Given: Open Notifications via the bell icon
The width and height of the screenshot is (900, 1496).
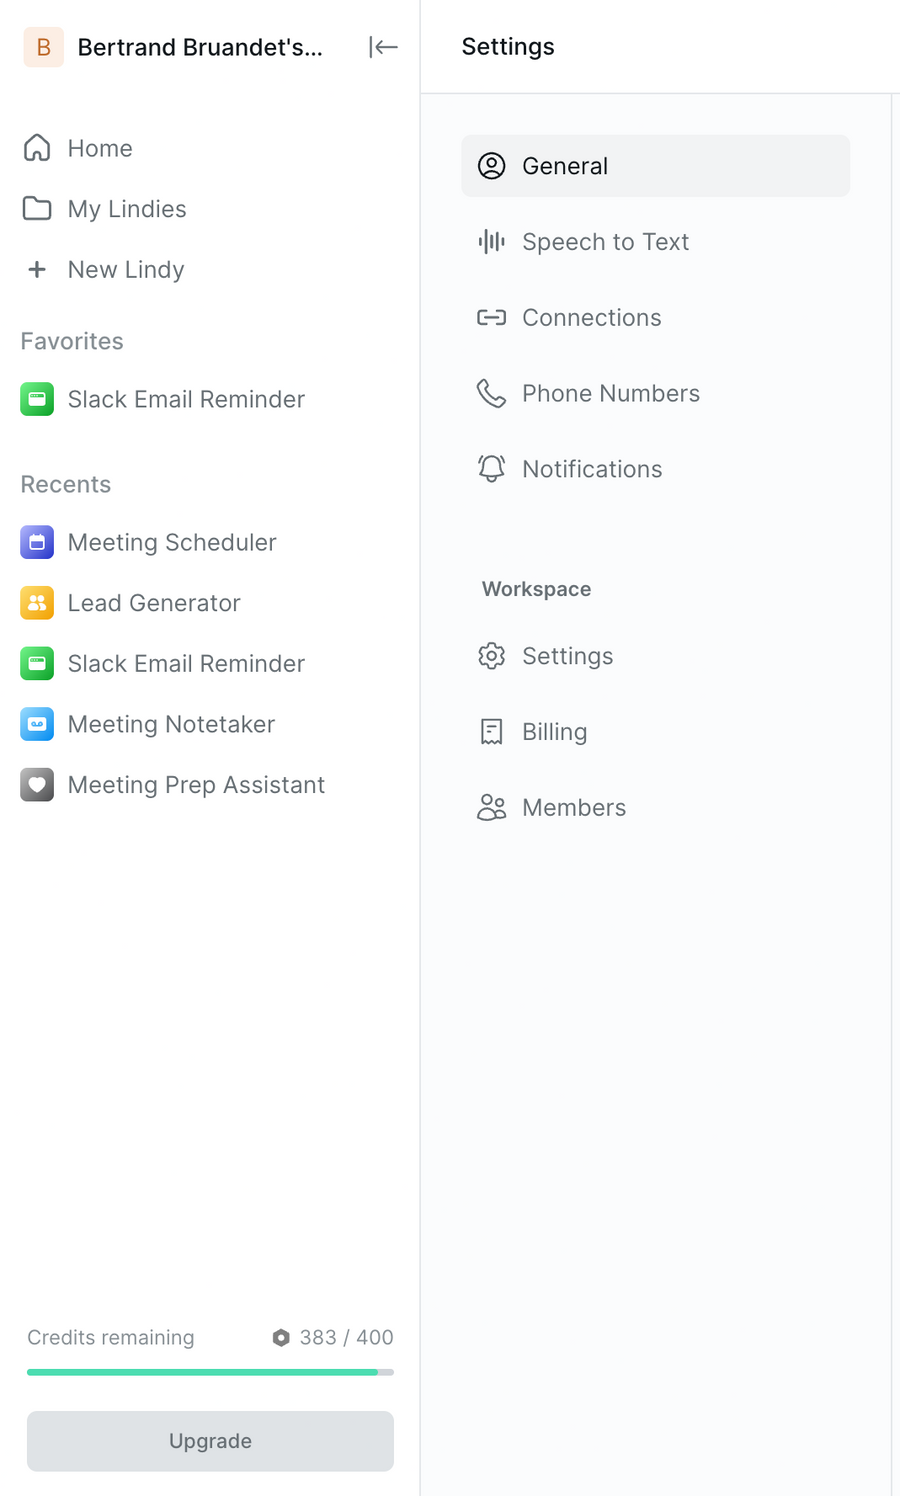Looking at the screenshot, I should coord(491,468).
